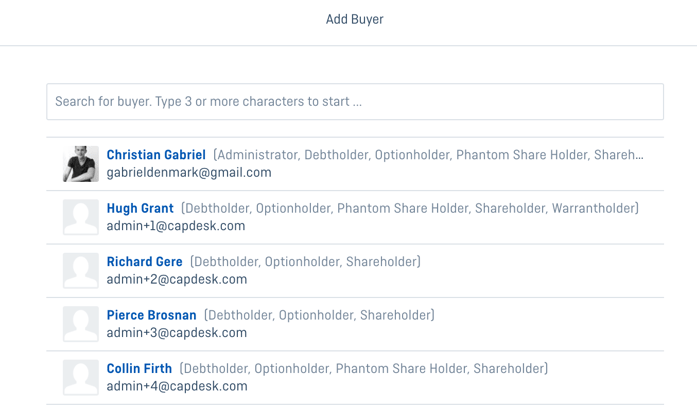Pick Pierce Brosnan from the list
The image size is (697, 411).
(x=151, y=315)
